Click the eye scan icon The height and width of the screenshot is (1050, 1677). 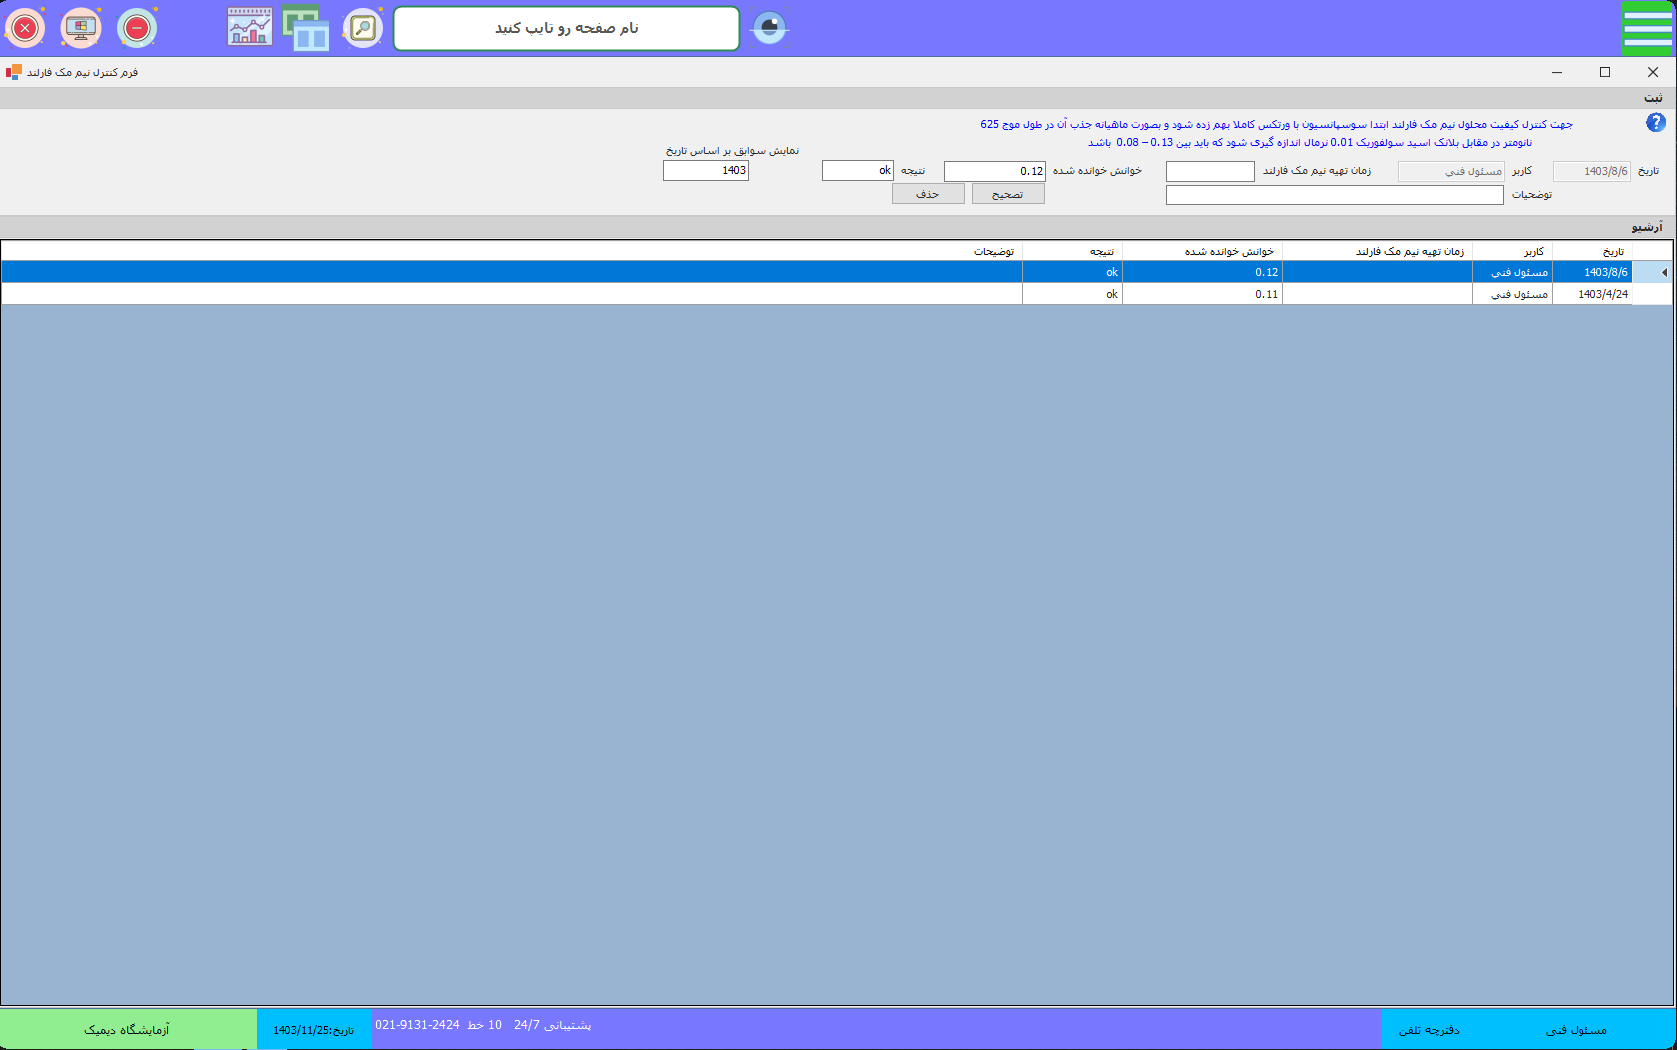tap(769, 28)
